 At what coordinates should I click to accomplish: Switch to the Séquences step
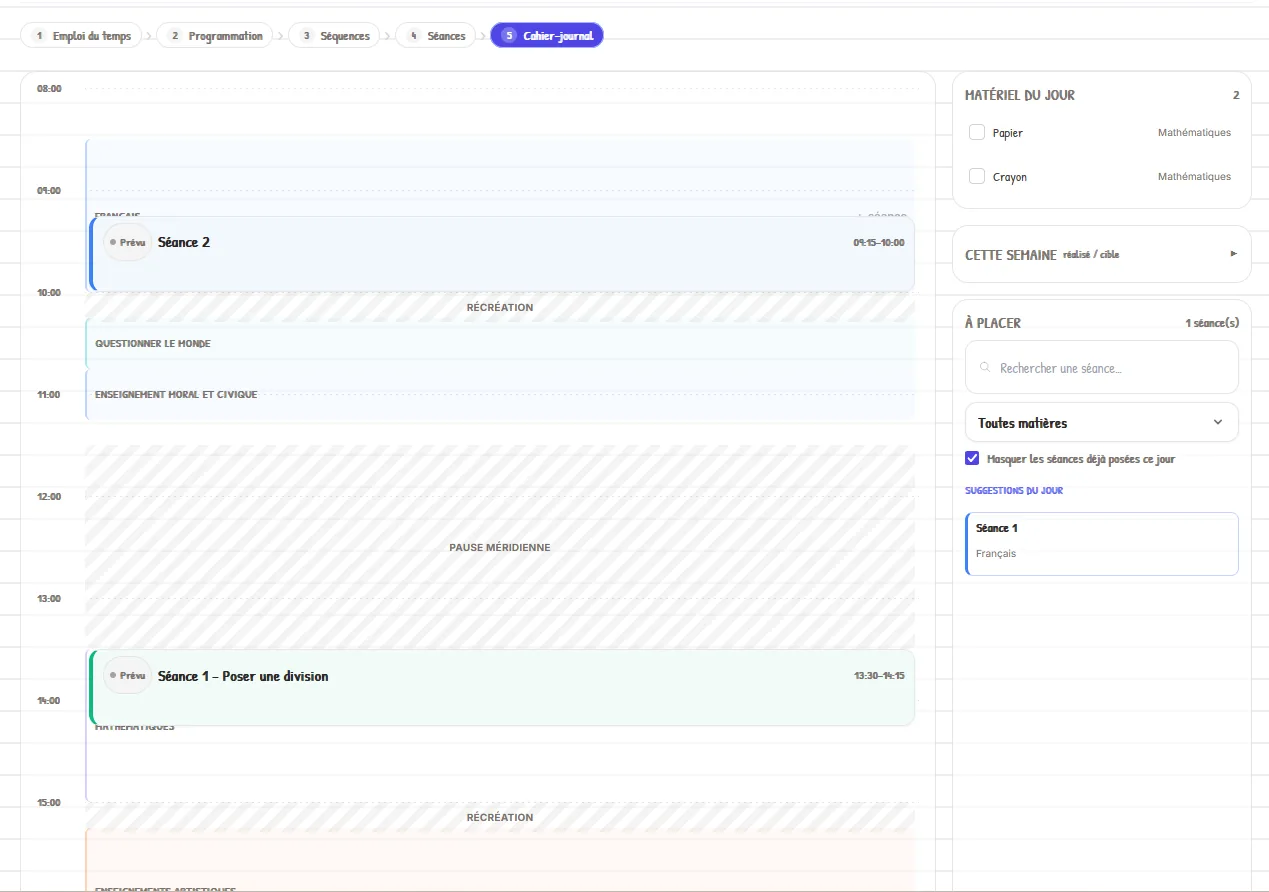[334, 36]
